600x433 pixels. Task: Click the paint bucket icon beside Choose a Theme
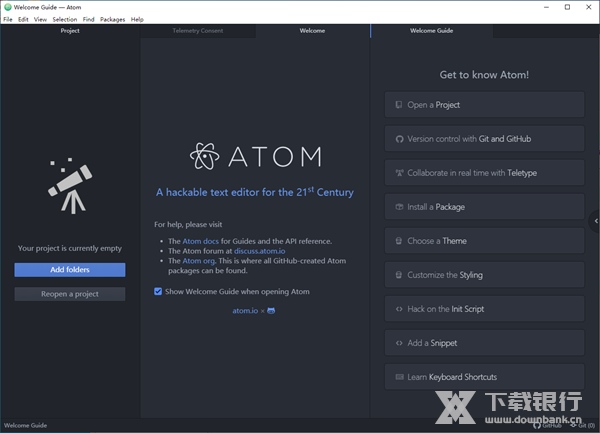point(399,241)
